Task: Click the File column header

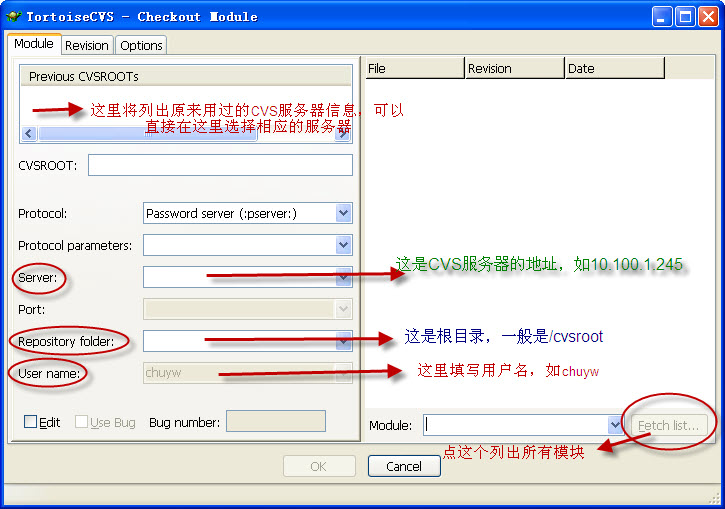Action: coord(415,68)
